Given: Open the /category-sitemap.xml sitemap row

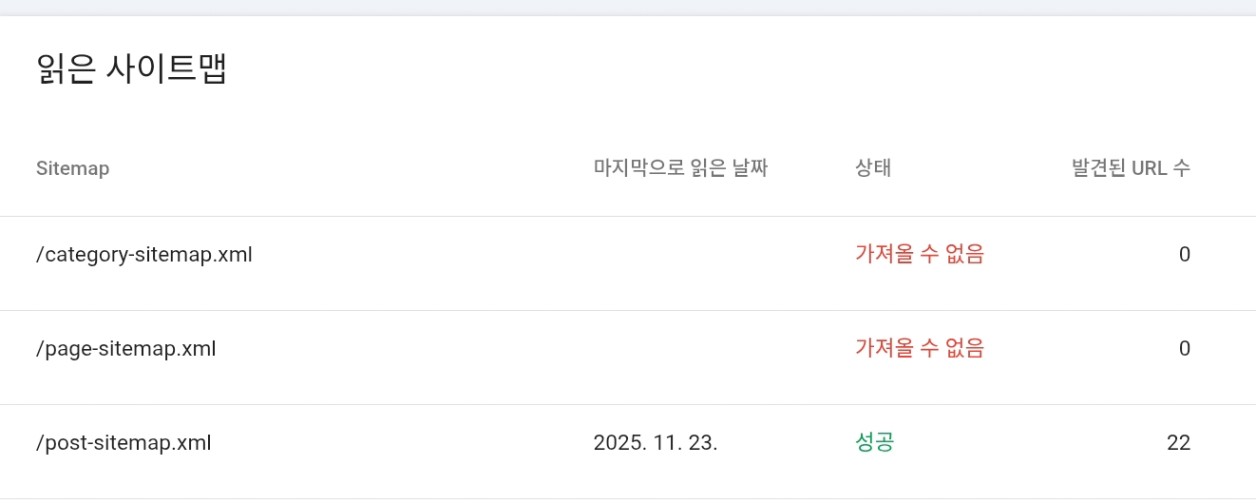Looking at the screenshot, I should (x=144, y=255).
